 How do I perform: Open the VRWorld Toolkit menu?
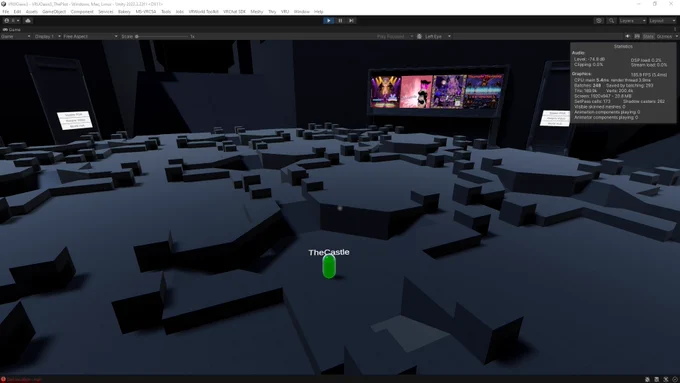[x=203, y=12]
